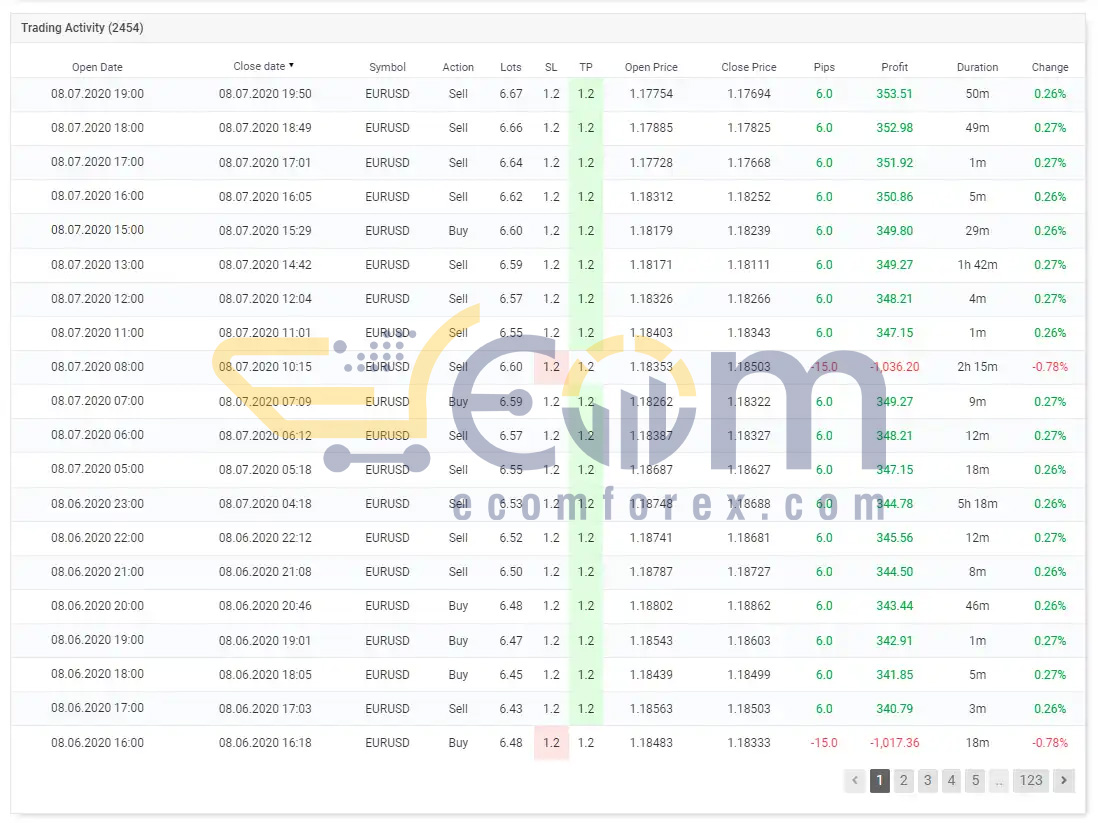Jump to last page 123
Image resolution: width=1098 pixels, height=823 pixels.
pyautogui.click(x=1031, y=780)
